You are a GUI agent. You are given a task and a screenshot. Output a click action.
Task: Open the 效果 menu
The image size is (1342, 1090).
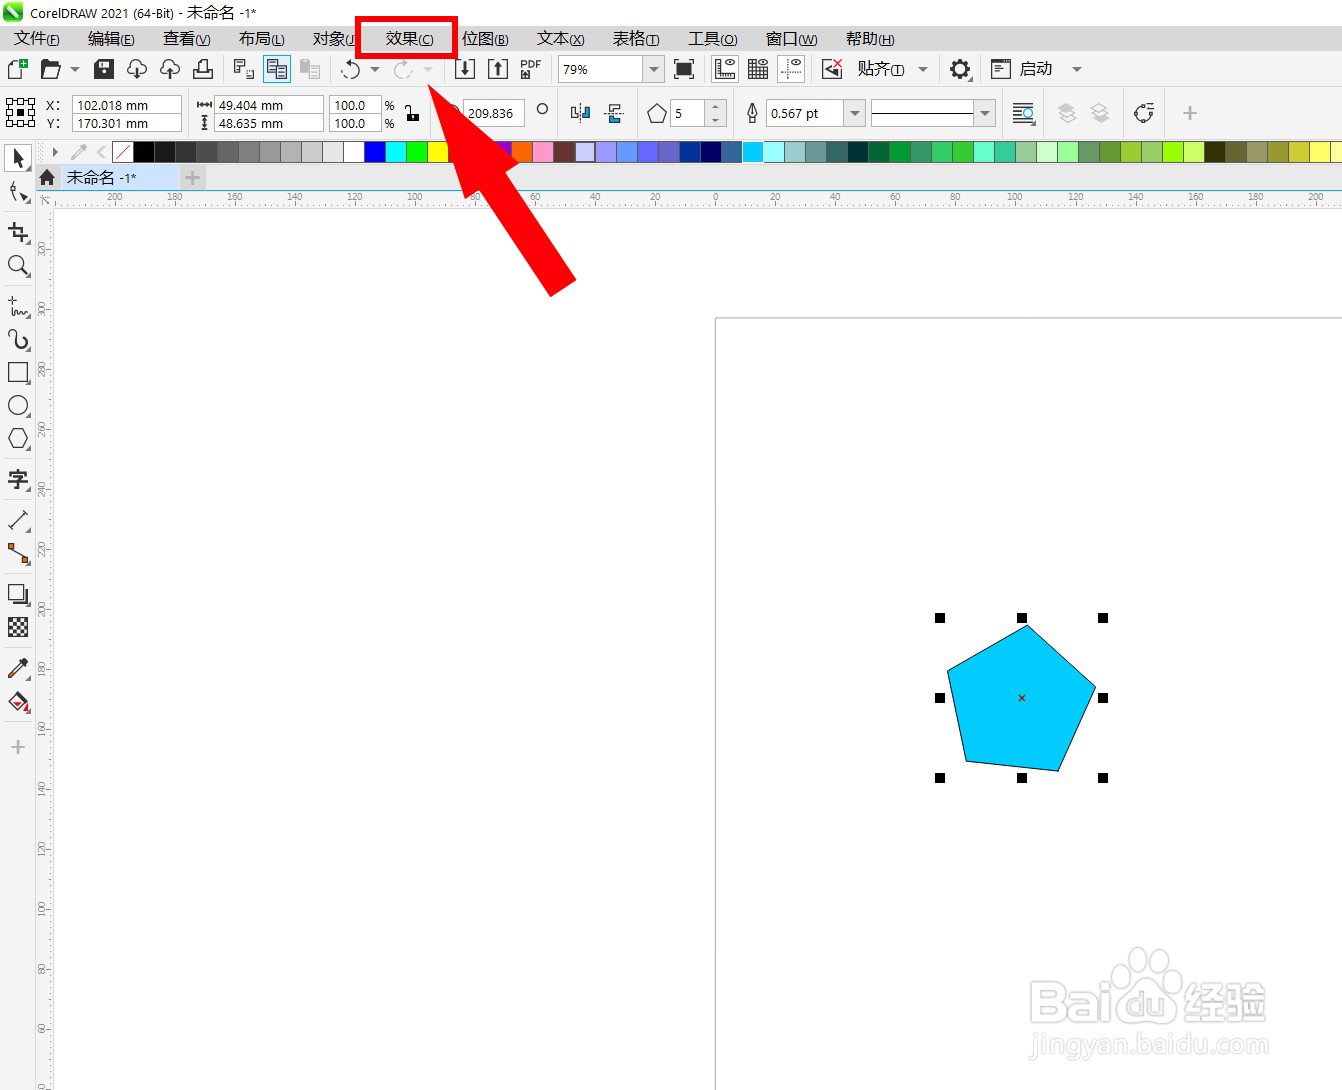(410, 39)
